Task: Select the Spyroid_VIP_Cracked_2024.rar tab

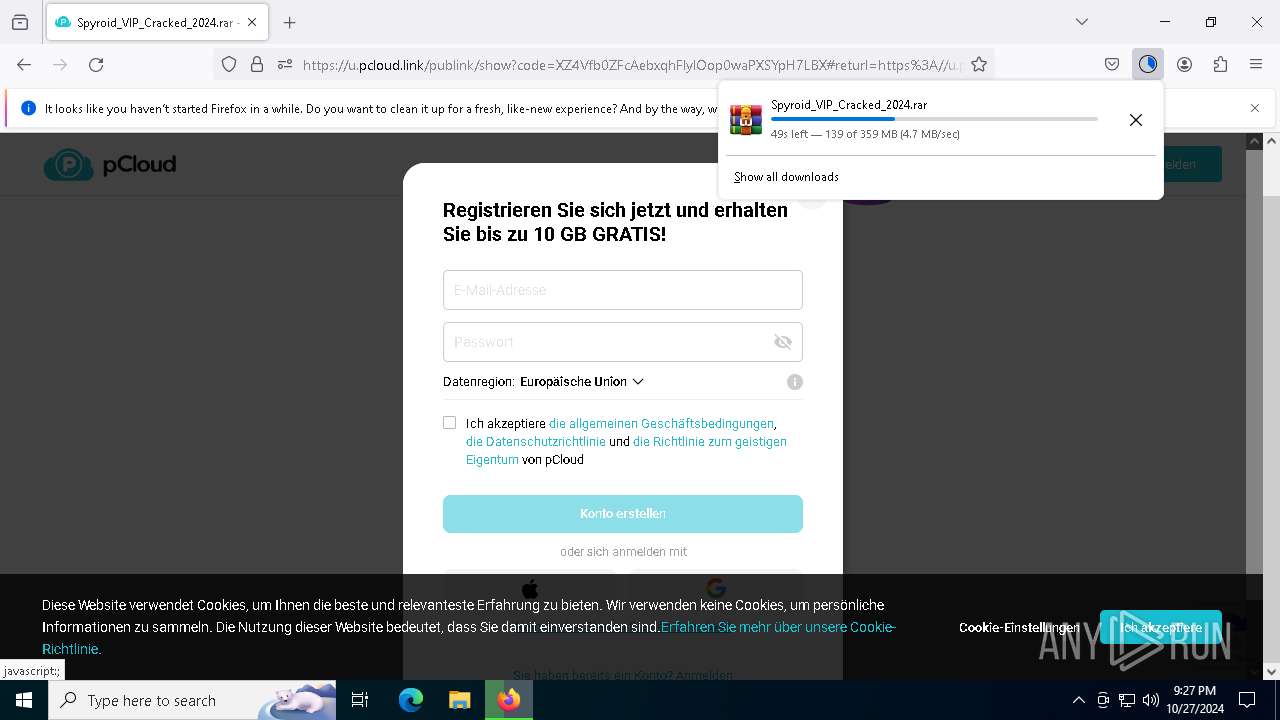Action: (156, 22)
